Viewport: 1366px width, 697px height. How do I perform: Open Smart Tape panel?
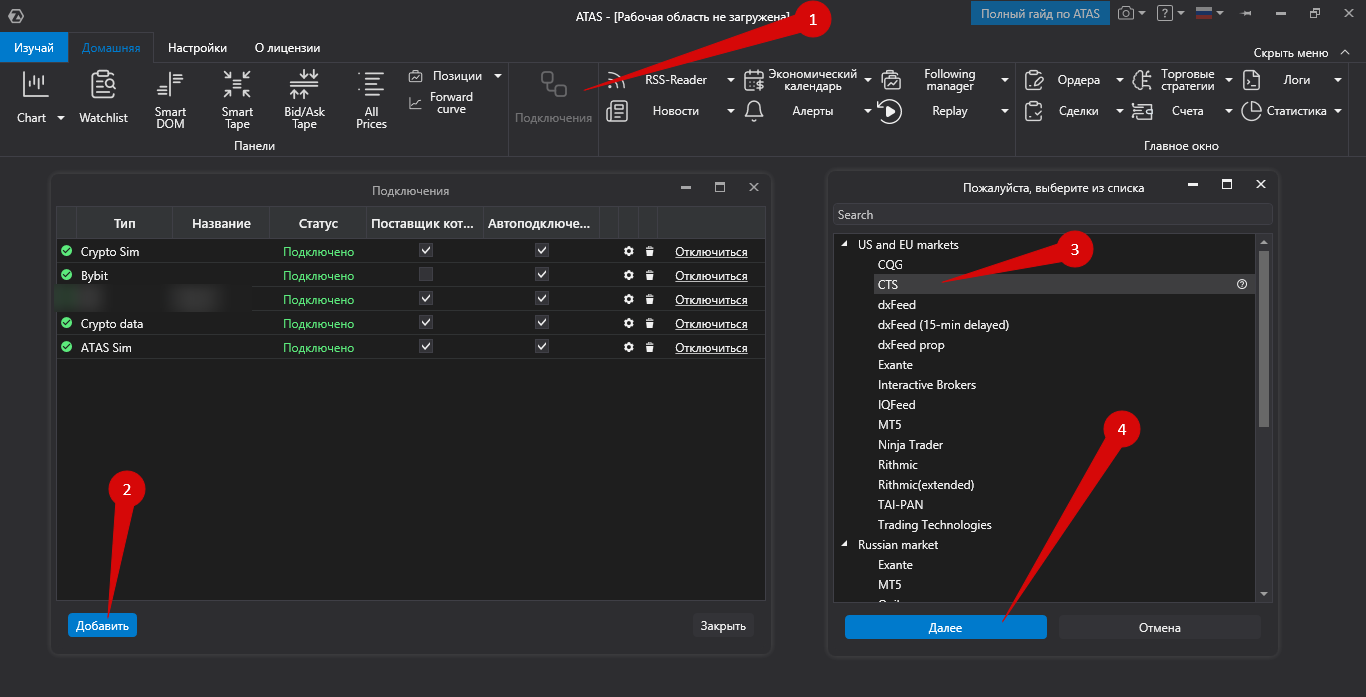click(237, 100)
